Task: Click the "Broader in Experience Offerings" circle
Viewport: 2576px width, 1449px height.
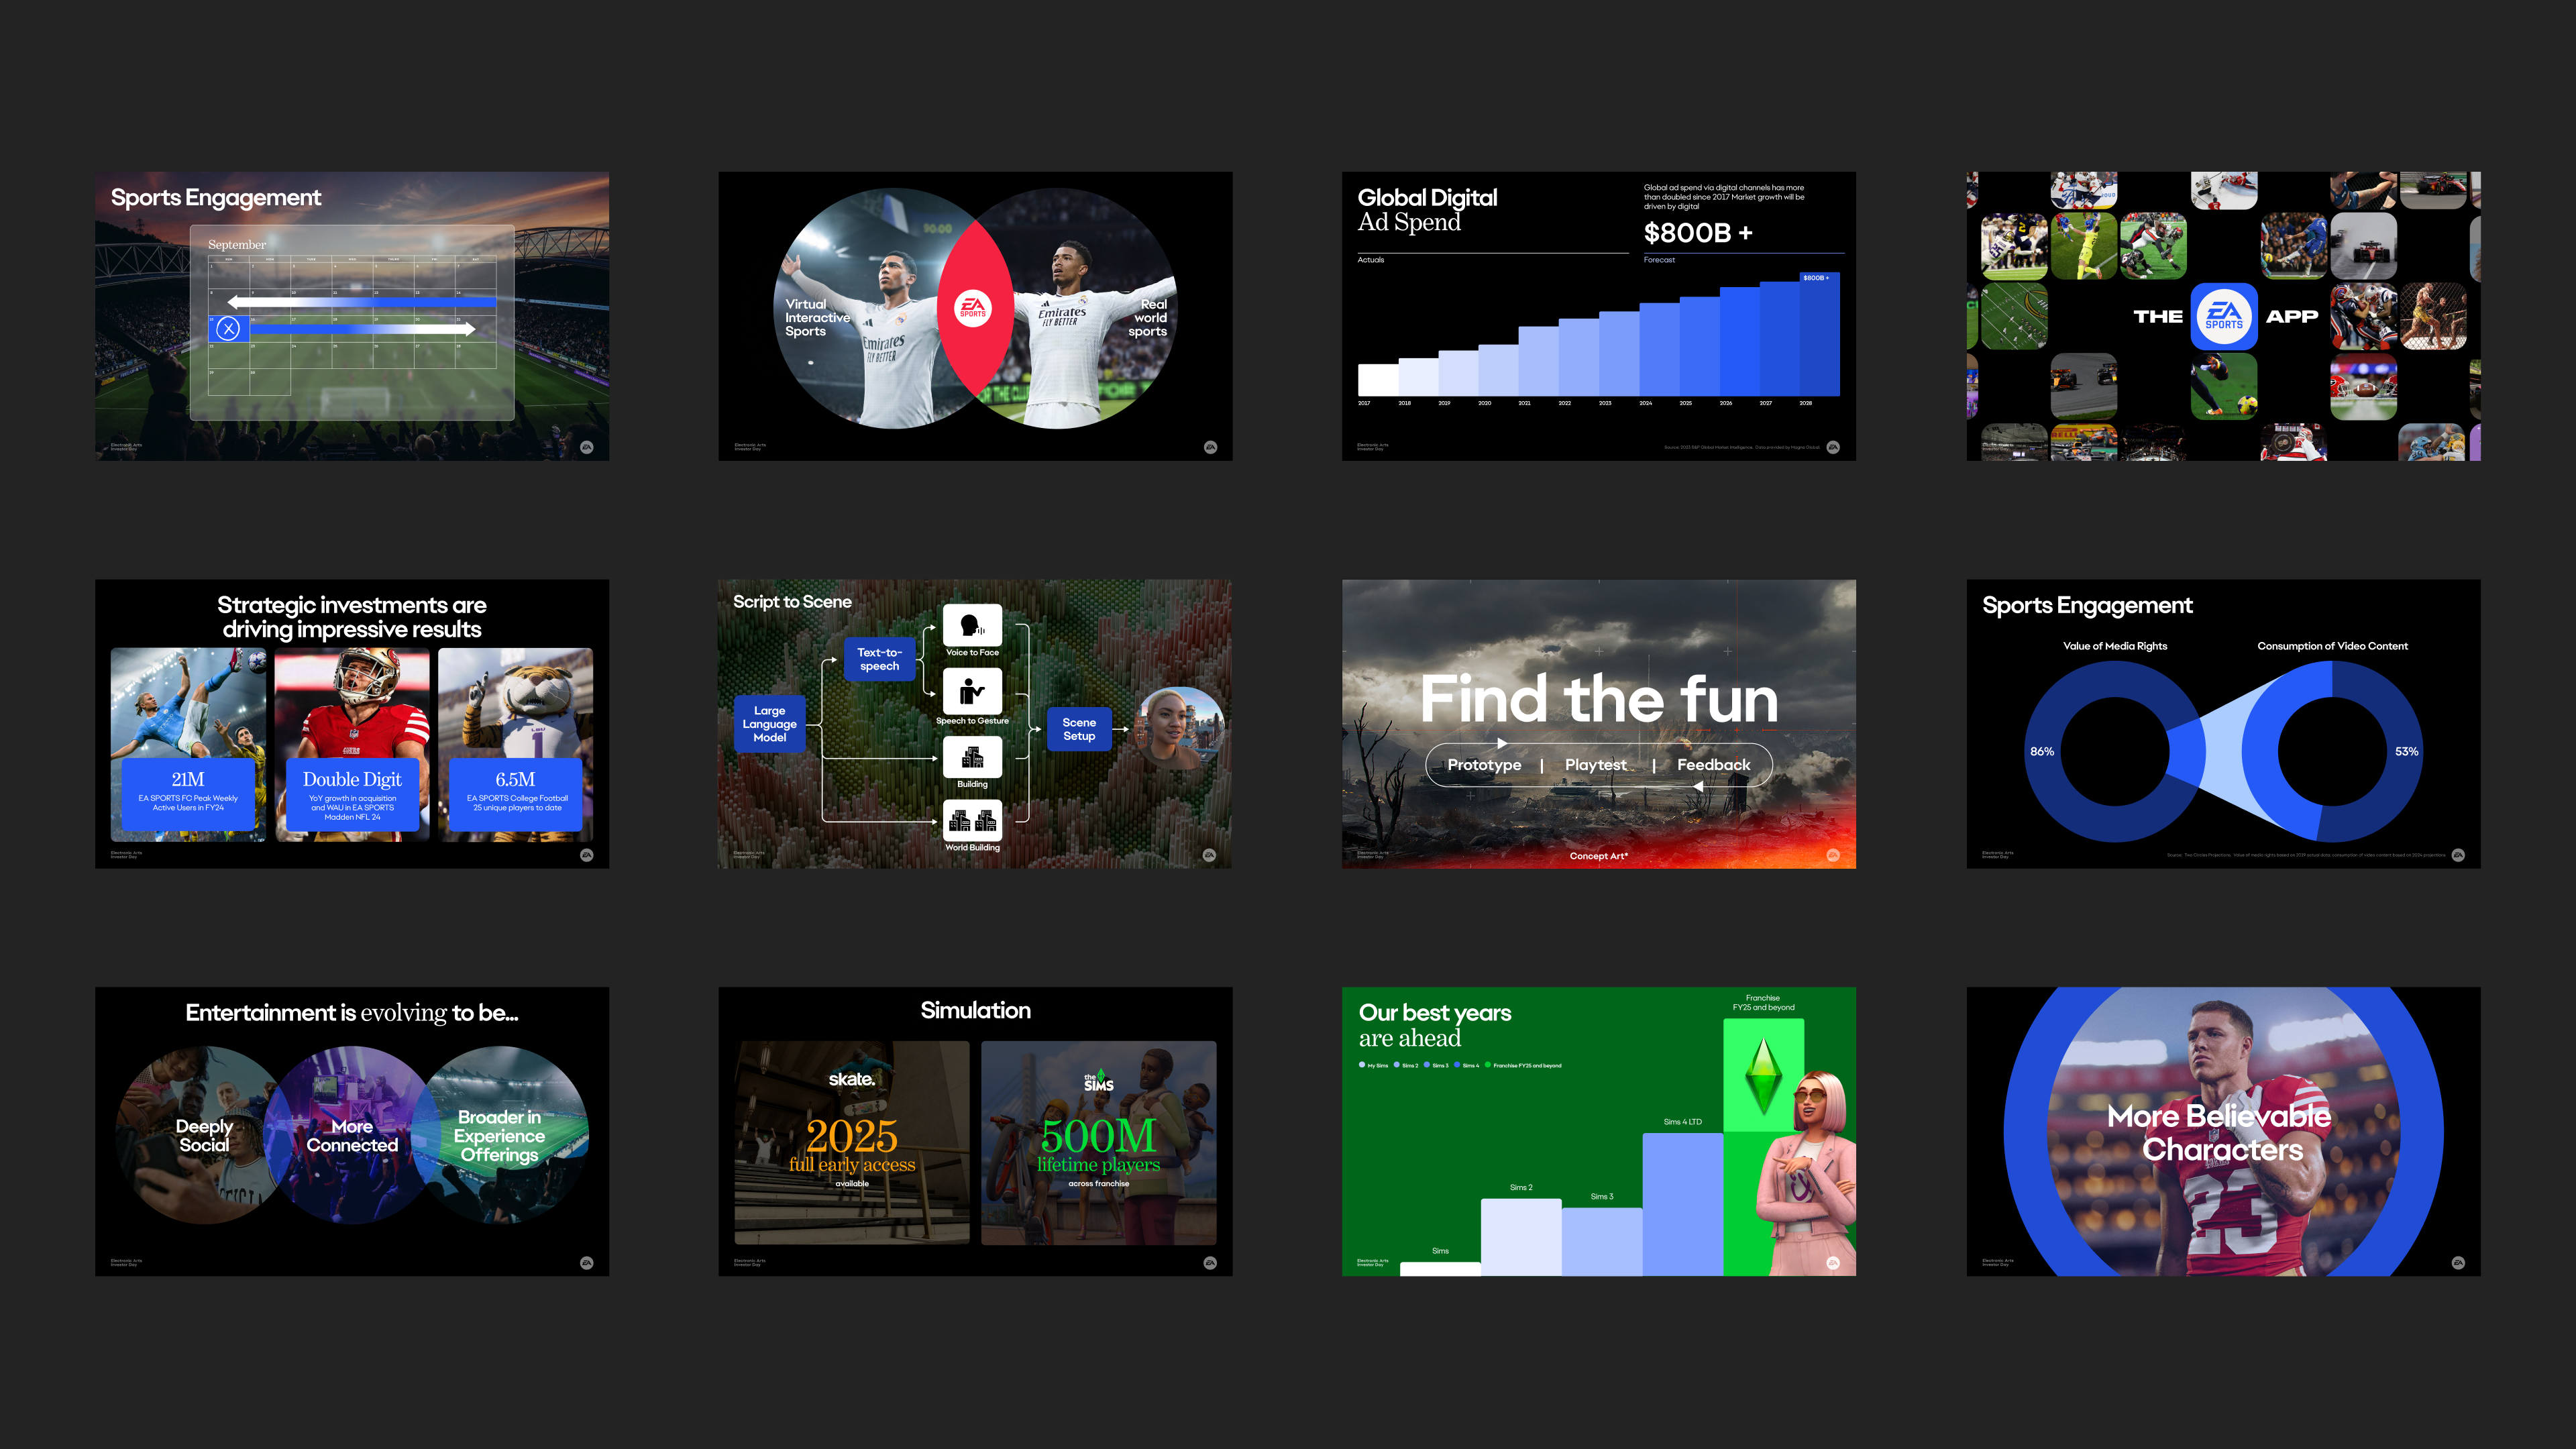Action: coord(500,1135)
